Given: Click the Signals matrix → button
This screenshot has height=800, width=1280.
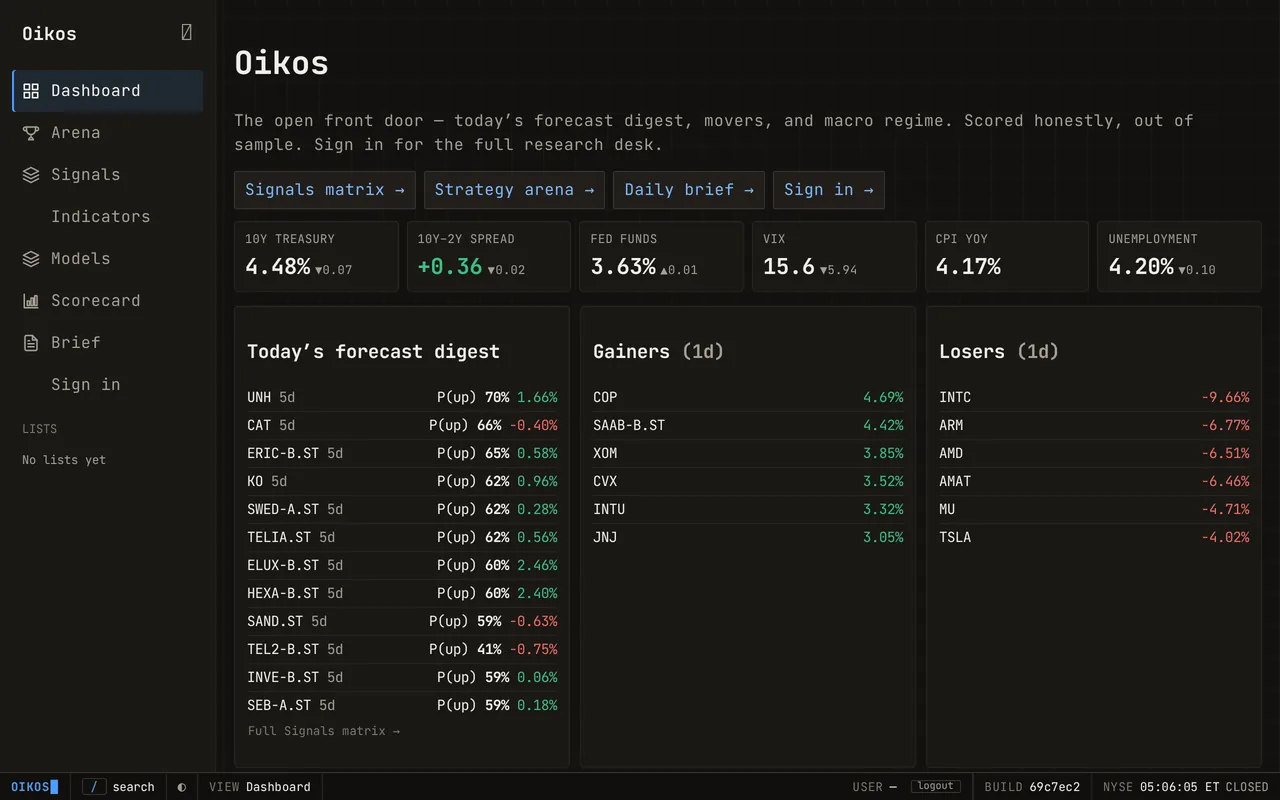Looking at the screenshot, I should 325,190.
